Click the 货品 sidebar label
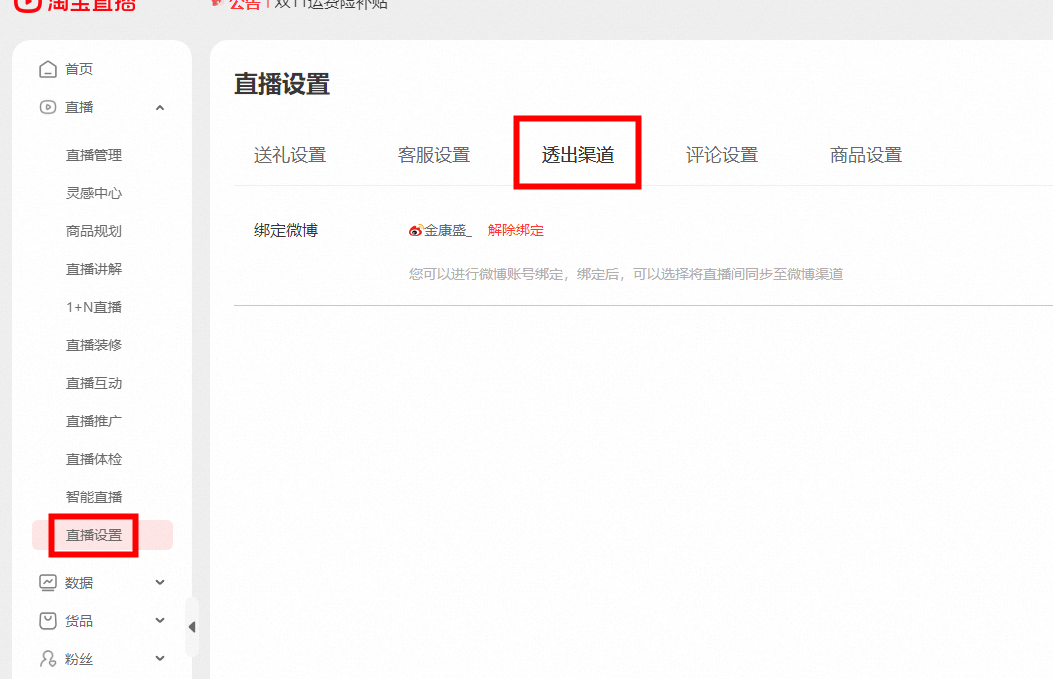This screenshot has width=1053, height=679. 79,621
